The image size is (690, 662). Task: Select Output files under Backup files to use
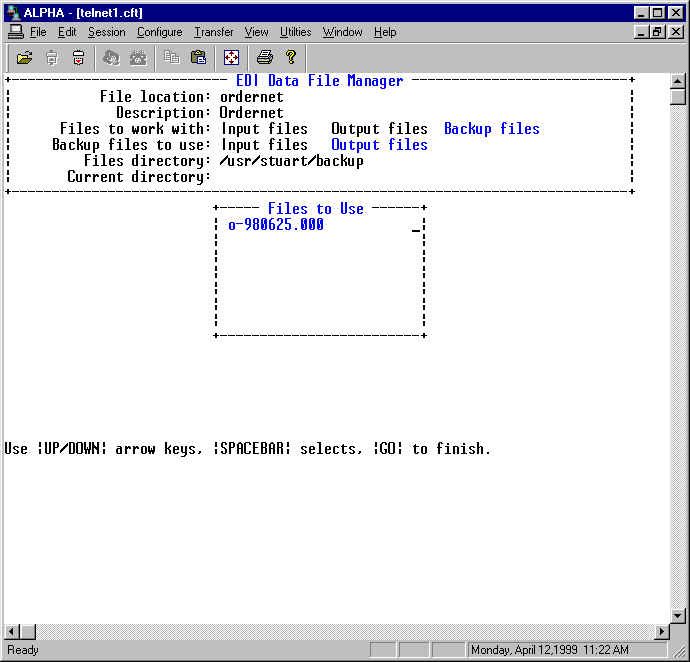379,145
